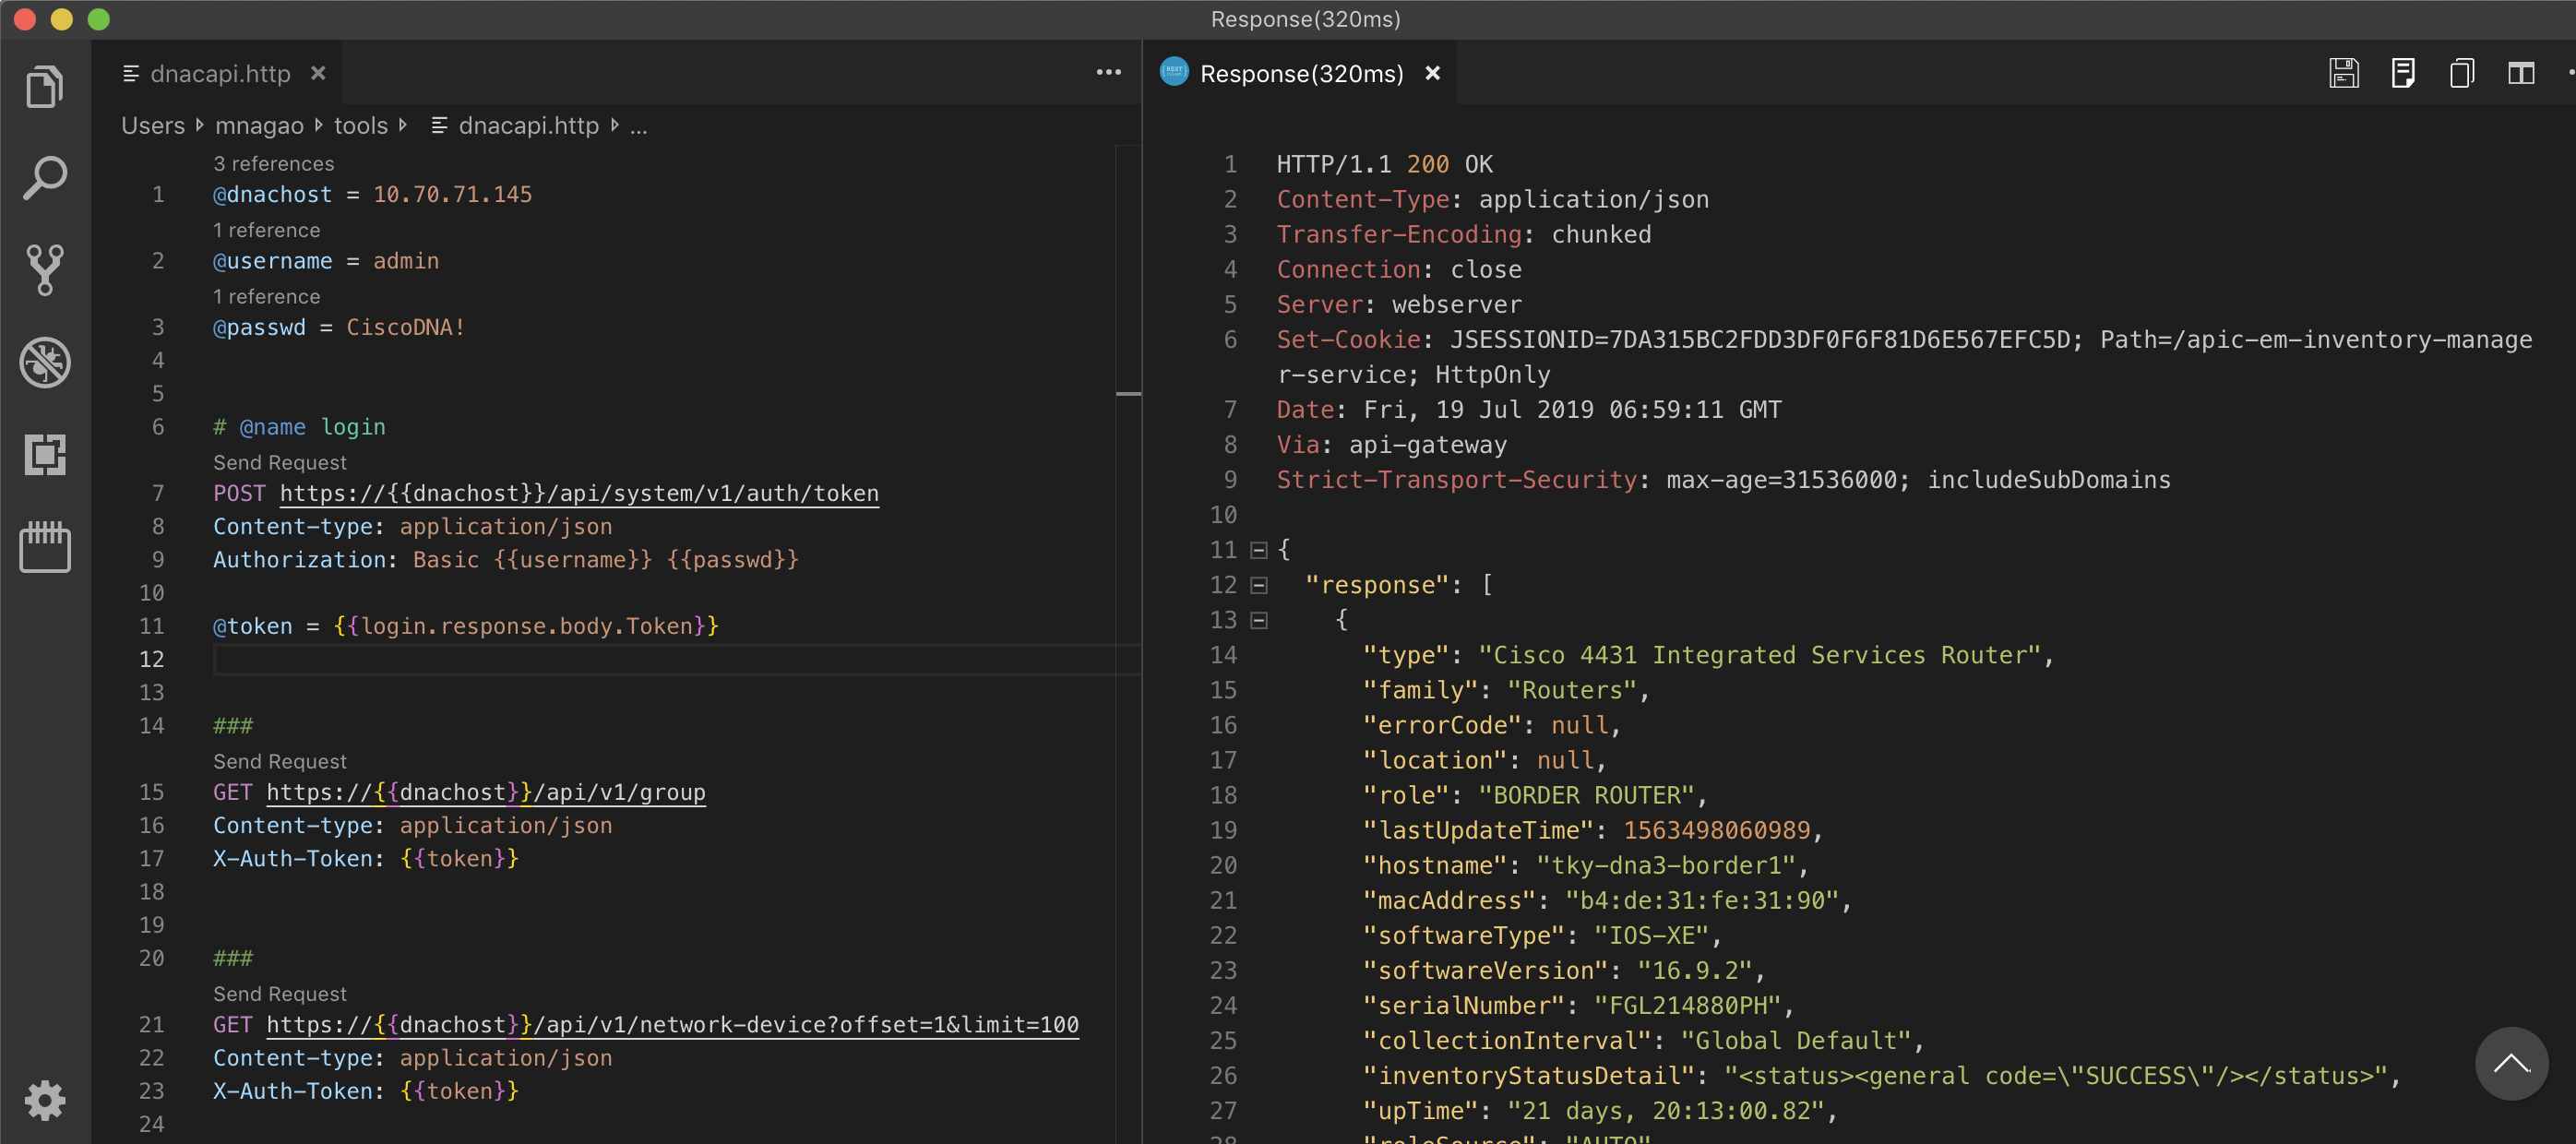Save response body via document icon
The height and width of the screenshot is (1144, 2576).
(2404, 72)
